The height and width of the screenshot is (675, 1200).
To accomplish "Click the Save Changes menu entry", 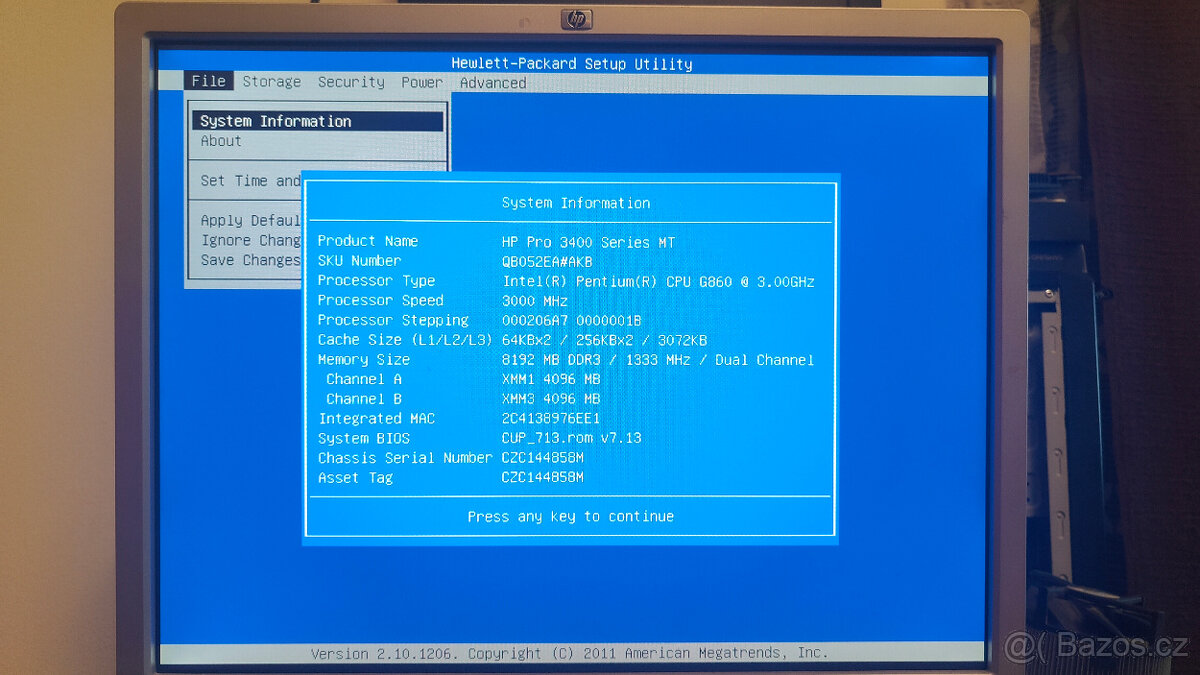I will tap(250, 260).
